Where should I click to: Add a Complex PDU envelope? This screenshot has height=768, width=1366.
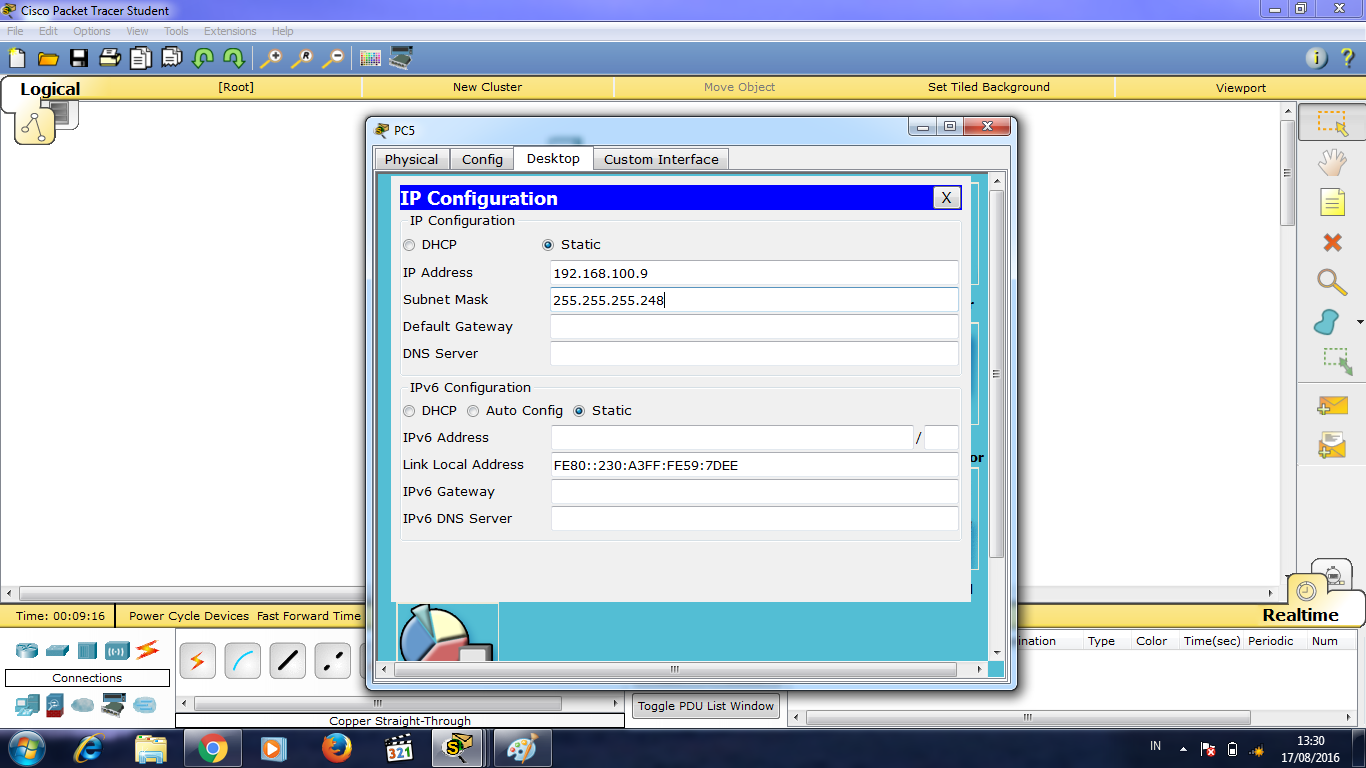tap(1332, 445)
